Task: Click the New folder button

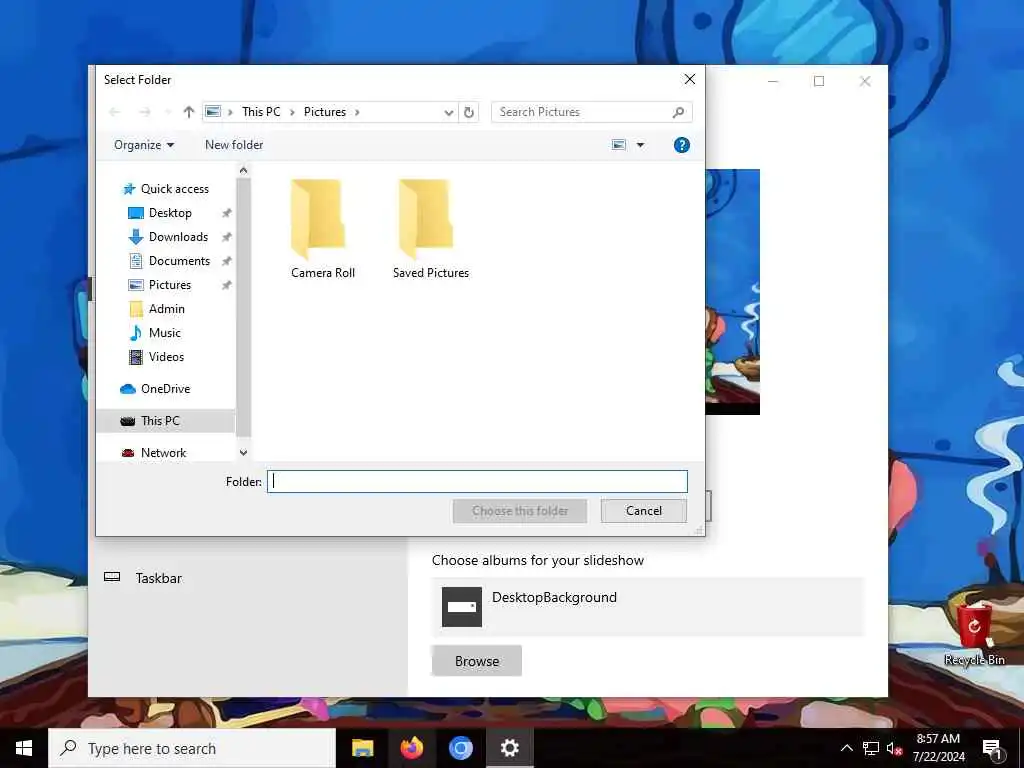Action: [x=234, y=145]
